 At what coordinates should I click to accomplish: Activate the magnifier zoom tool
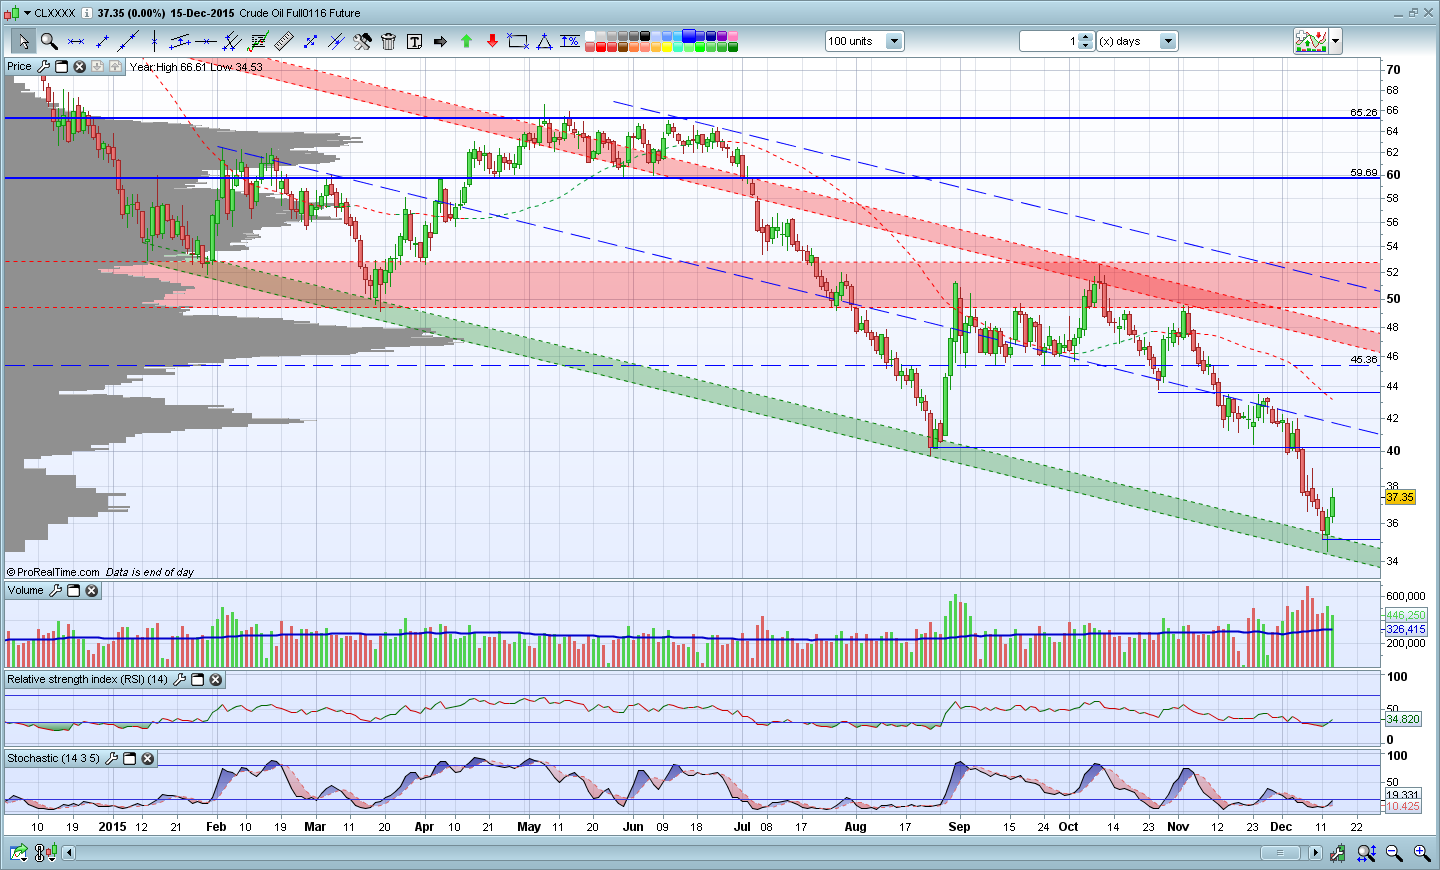[49, 41]
